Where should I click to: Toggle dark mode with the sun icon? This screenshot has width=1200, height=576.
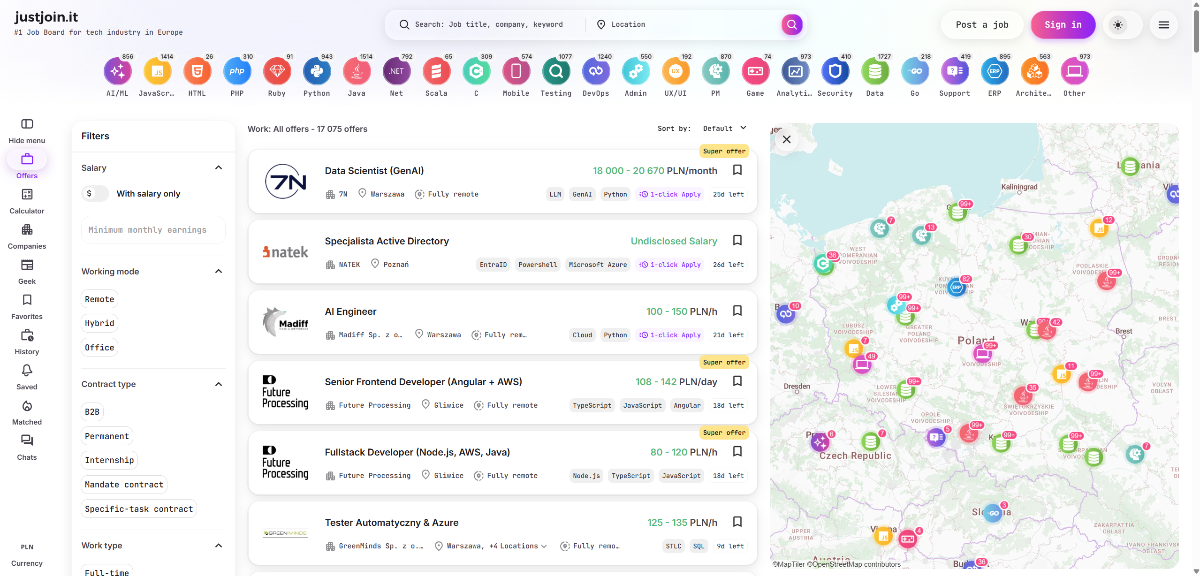click(x=1118, y=25)
